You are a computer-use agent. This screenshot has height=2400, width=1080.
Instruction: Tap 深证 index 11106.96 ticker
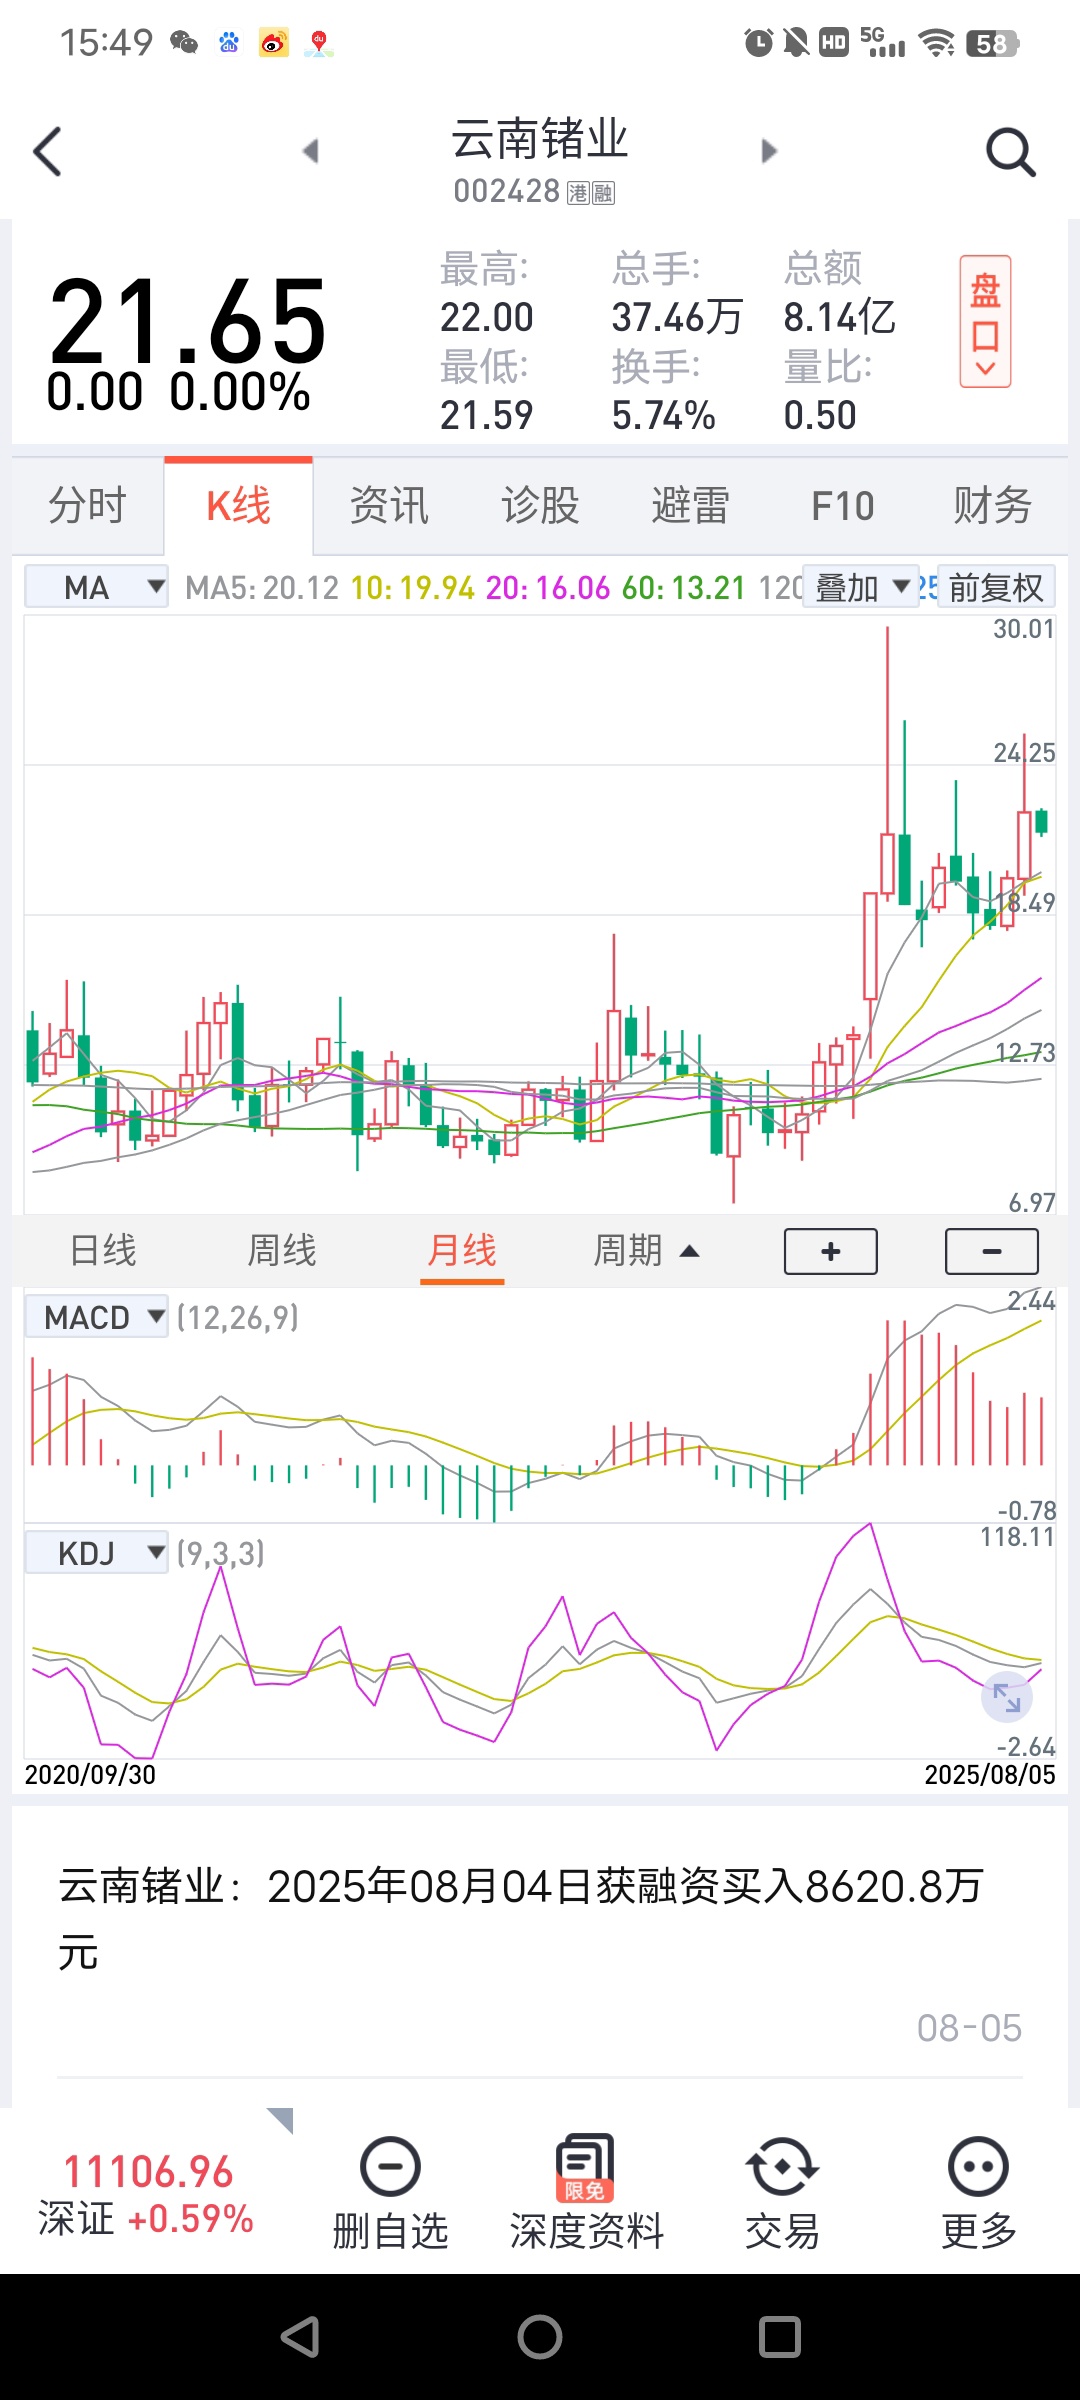tap(147, 2194)
